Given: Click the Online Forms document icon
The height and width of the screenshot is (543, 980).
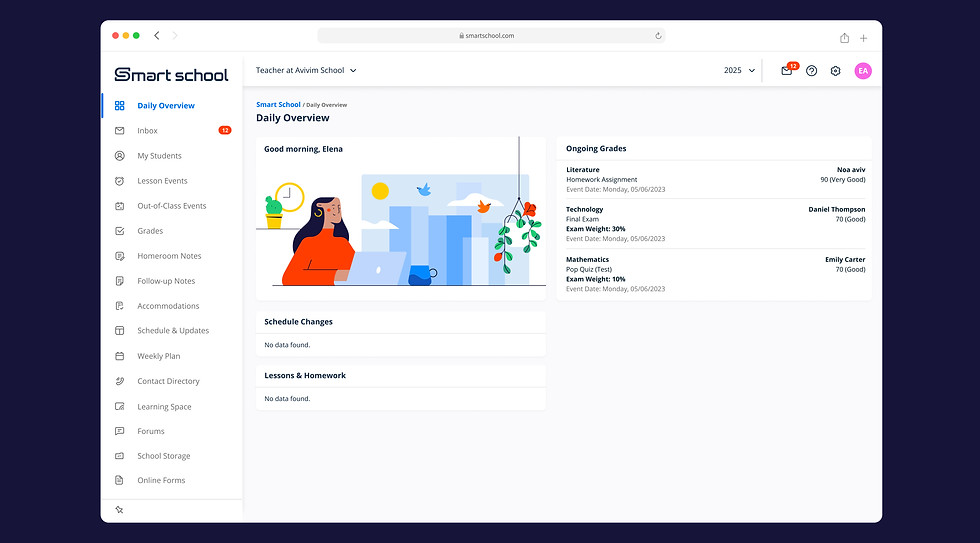Looking at the screenshot, I should (119, 480).
